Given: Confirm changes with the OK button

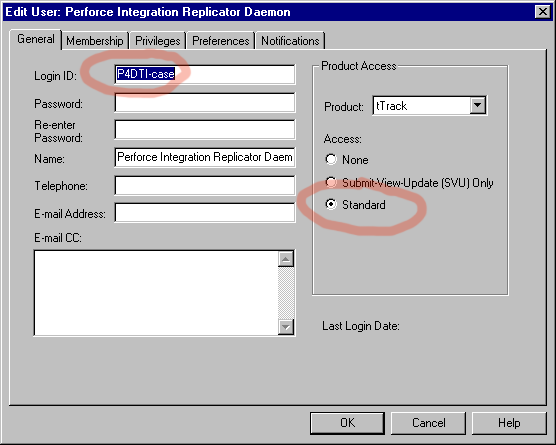Looking at the screenshot, I should 348,423.
